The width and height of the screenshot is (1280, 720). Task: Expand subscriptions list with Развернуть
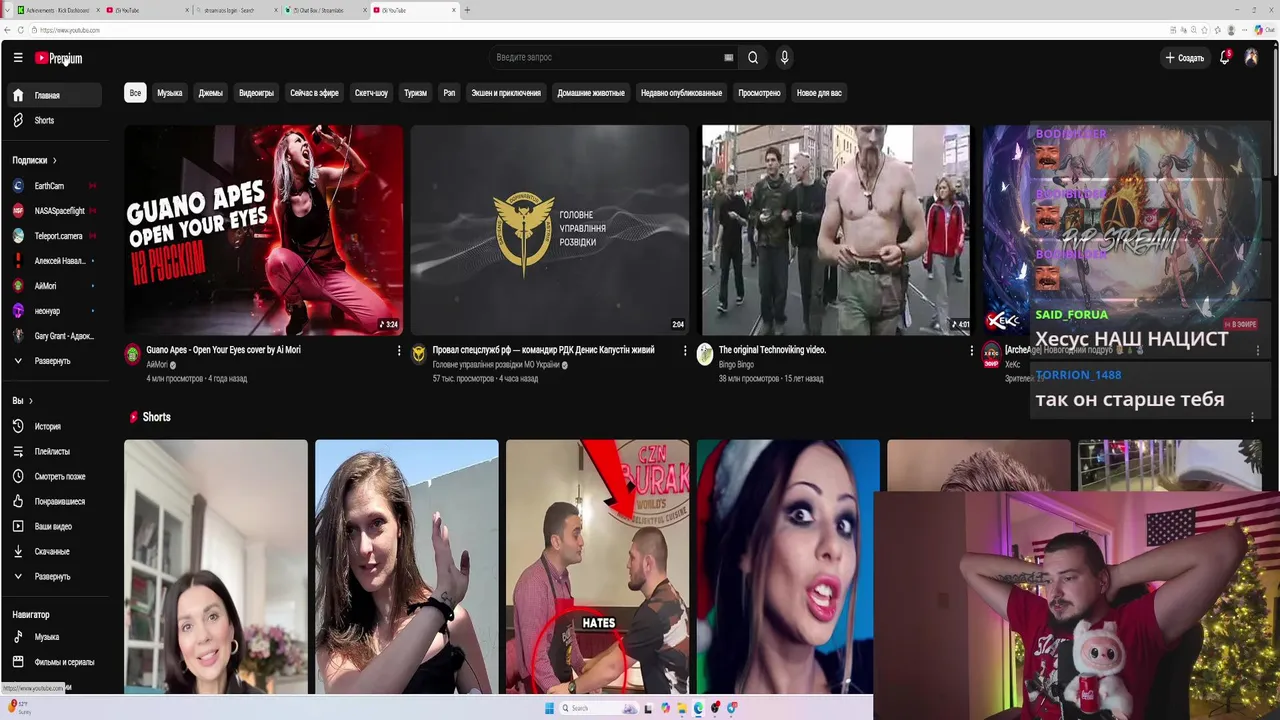click(55, 361)
